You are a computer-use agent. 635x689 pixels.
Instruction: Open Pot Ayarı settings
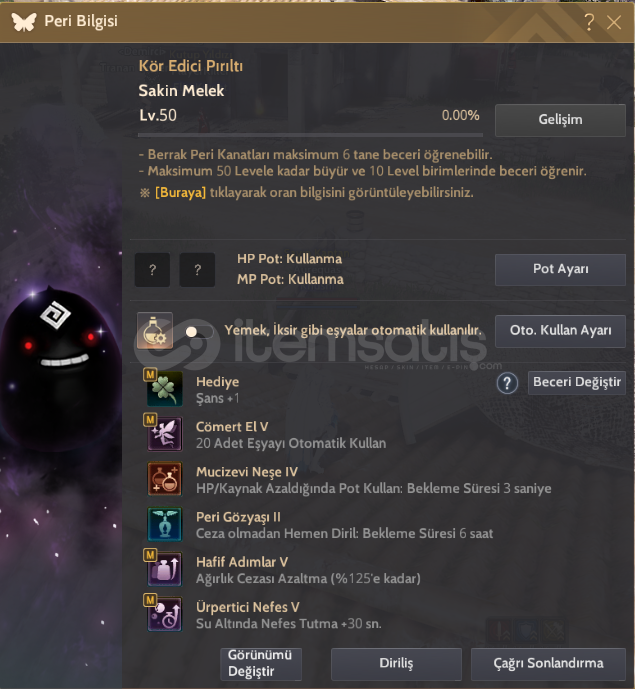[x=560, y=269]
